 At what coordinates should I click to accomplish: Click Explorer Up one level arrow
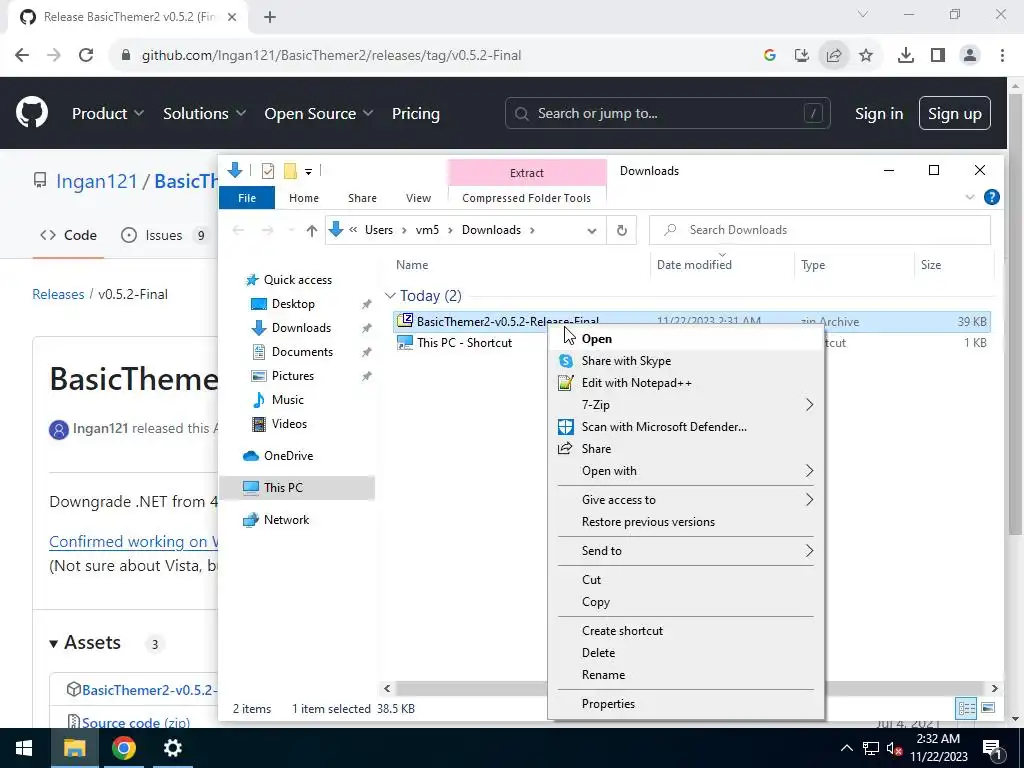pyautogui.click(x=312, y=230)
